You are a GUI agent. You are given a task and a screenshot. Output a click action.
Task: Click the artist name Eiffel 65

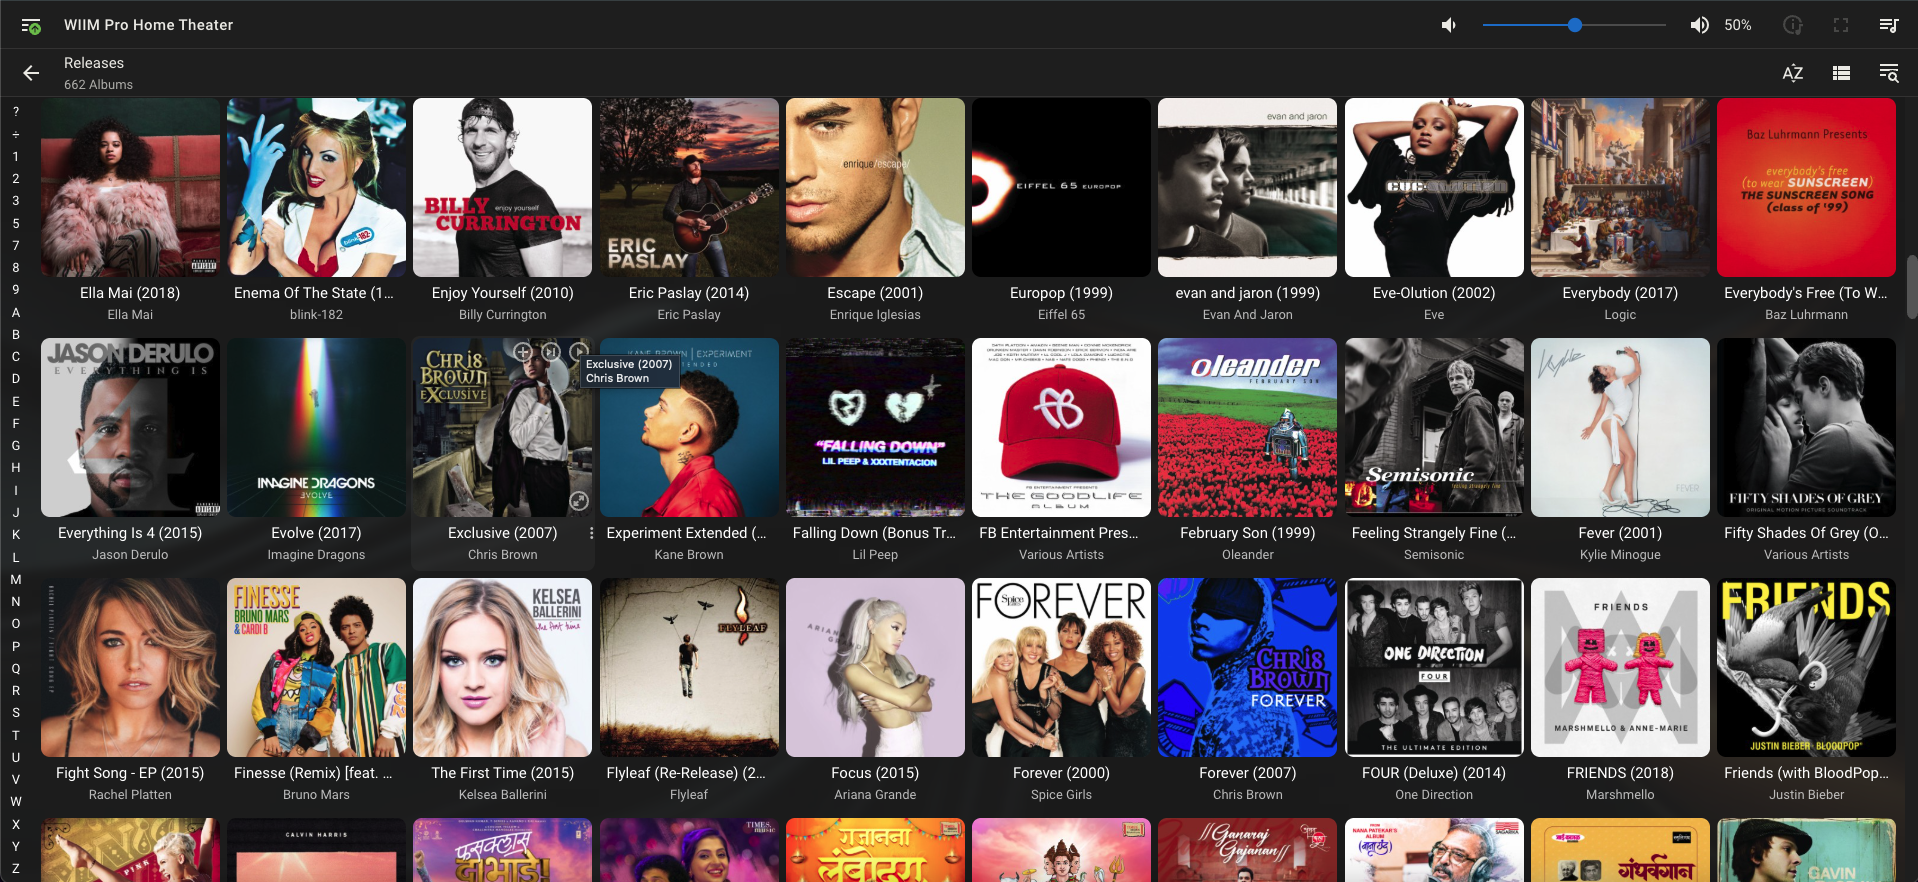[x=1061, y=315]
